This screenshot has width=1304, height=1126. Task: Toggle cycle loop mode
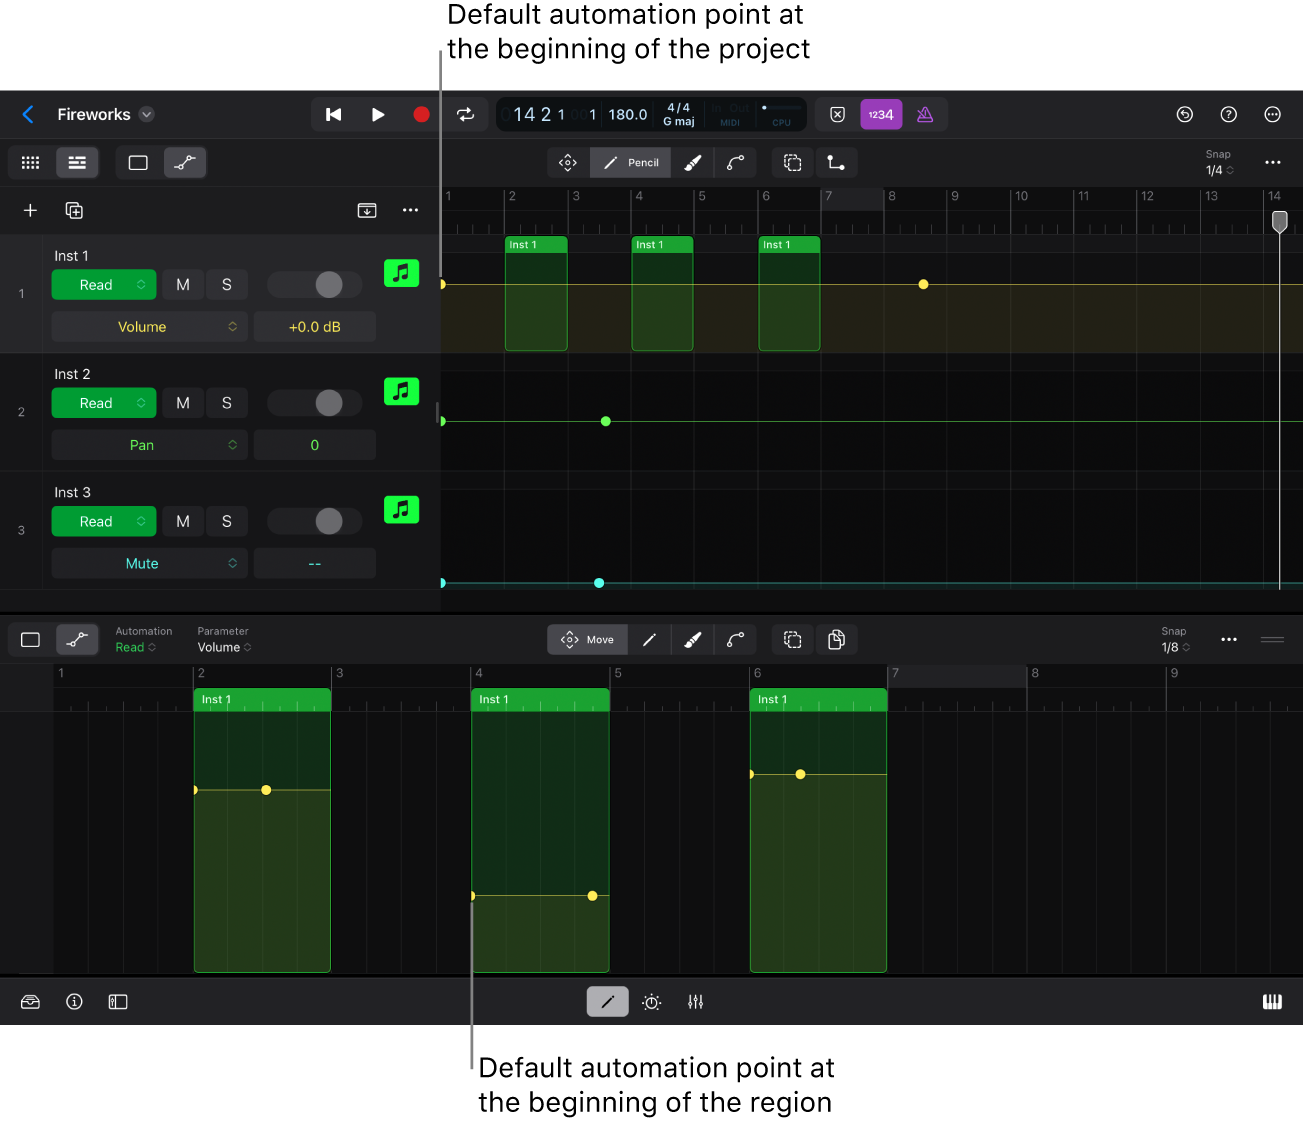(466, 115)
